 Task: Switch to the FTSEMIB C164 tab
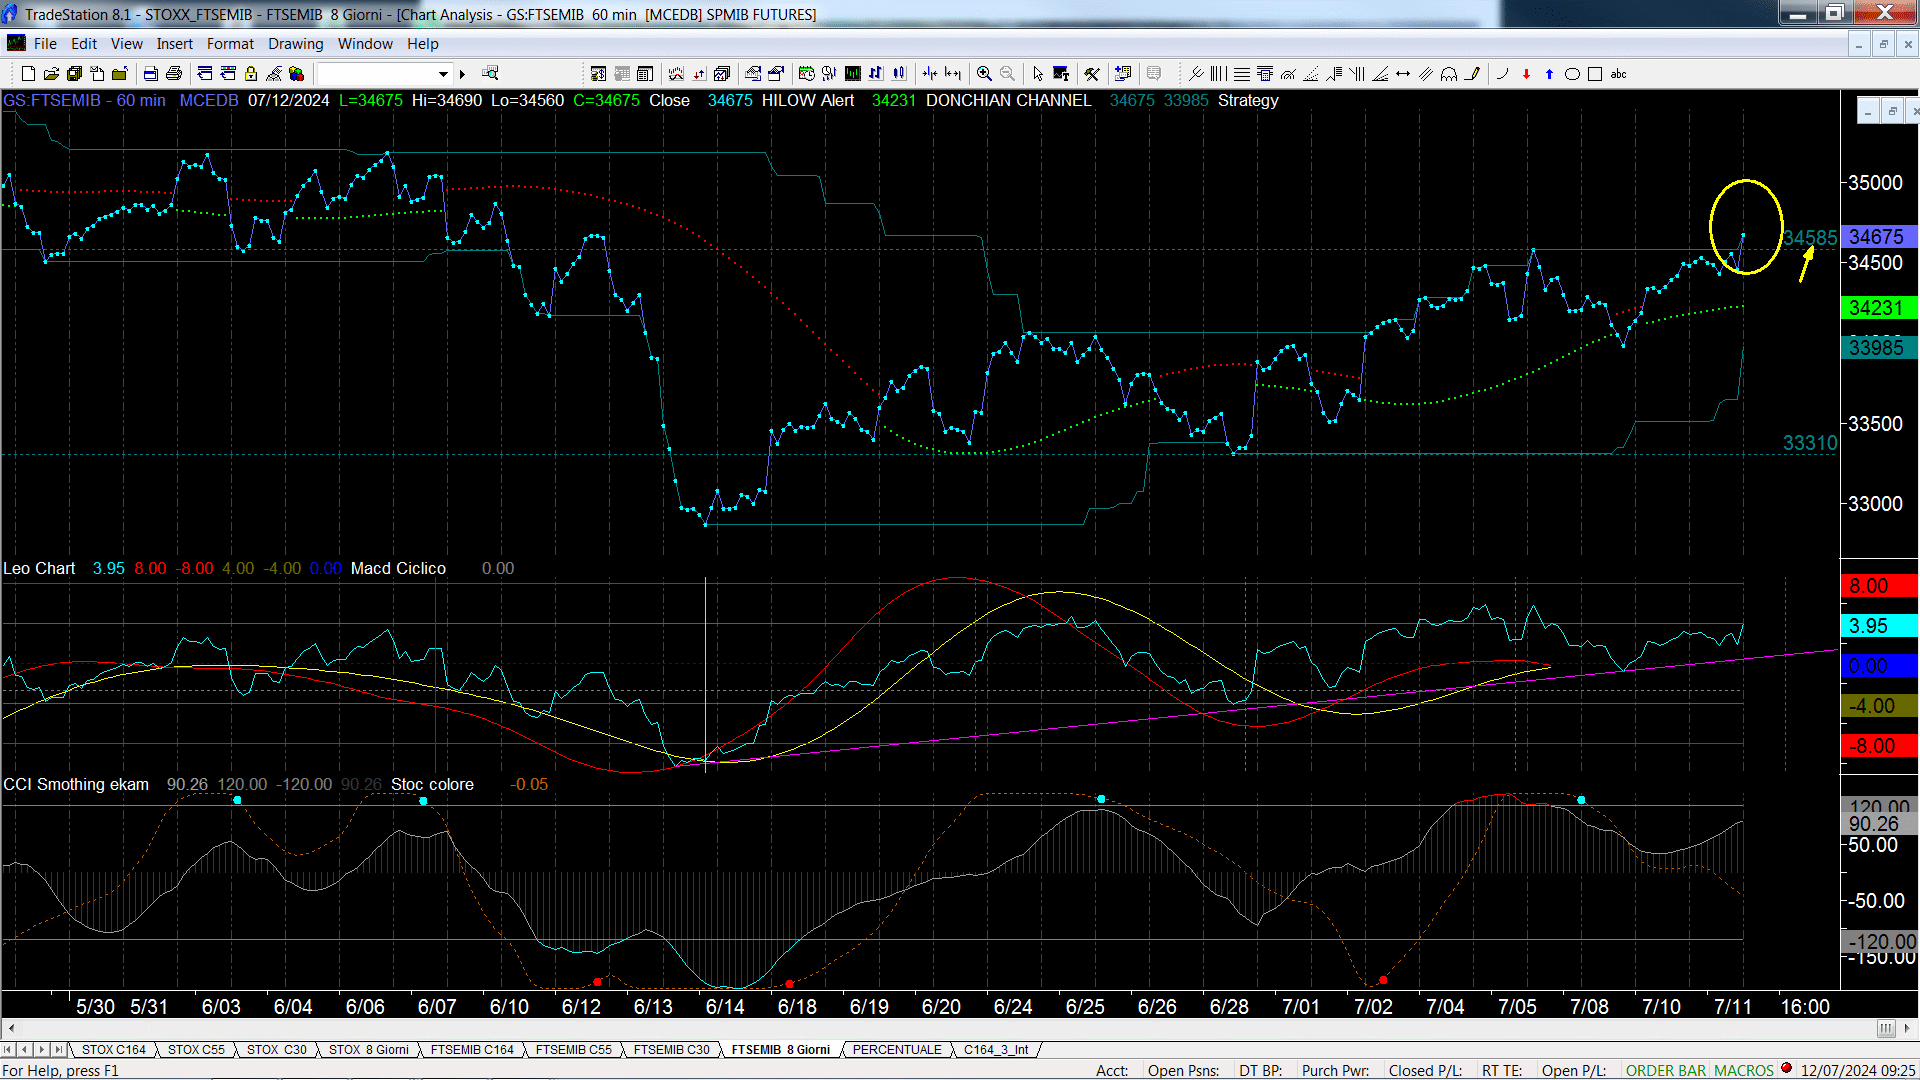coord(472,1049)
